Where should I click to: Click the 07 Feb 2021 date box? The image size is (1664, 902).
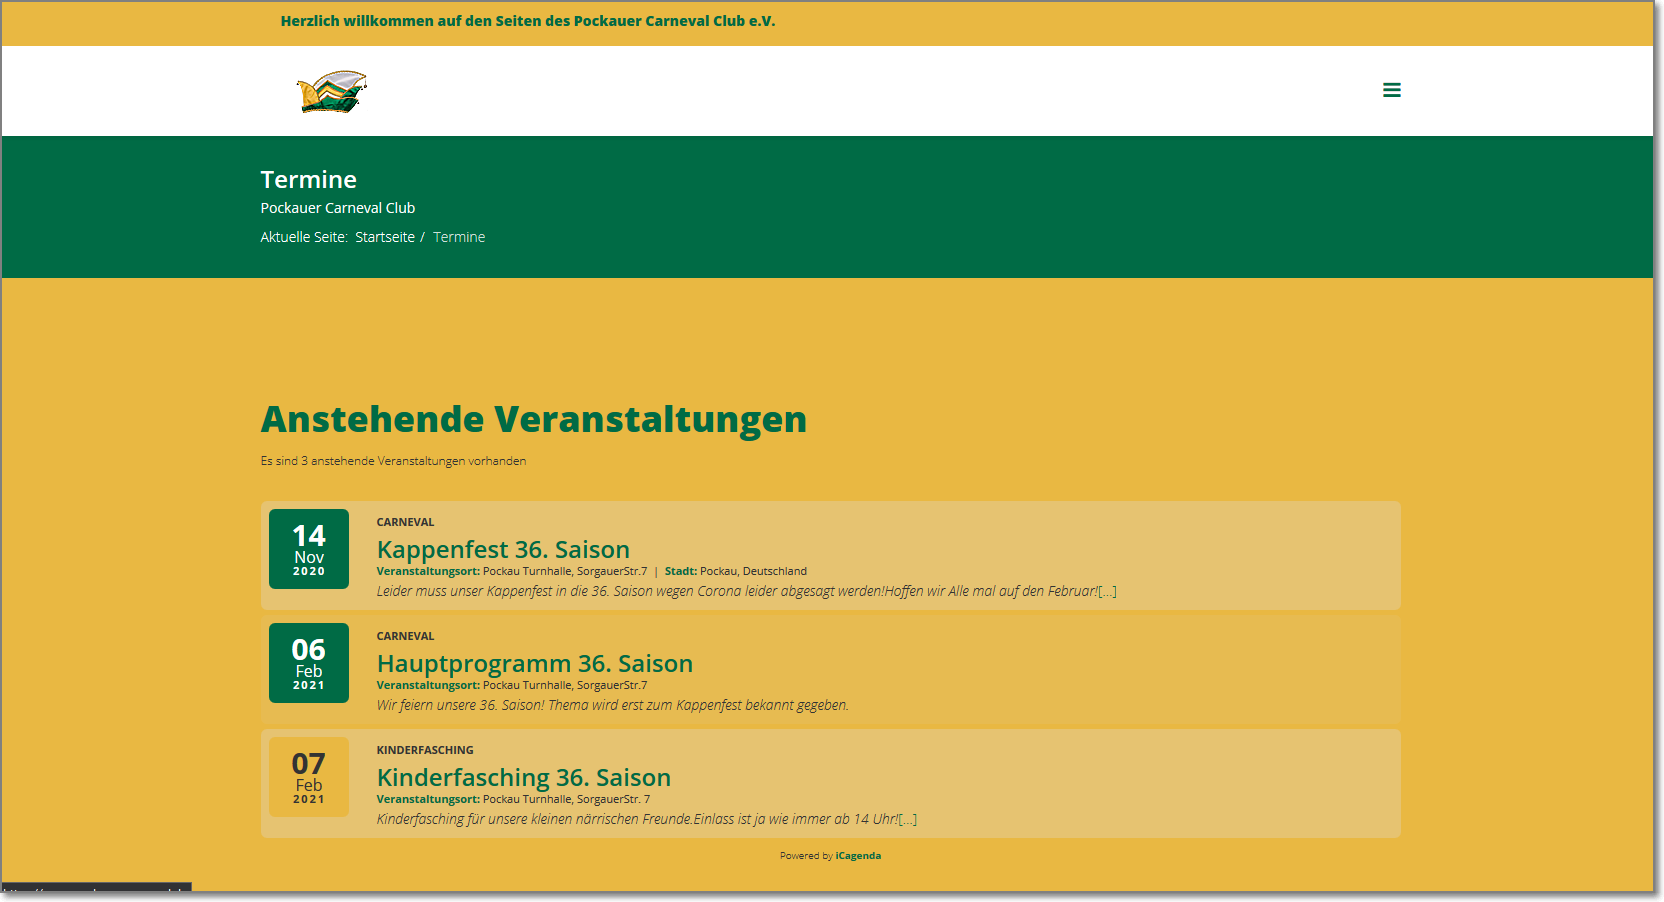pos(308,777)
